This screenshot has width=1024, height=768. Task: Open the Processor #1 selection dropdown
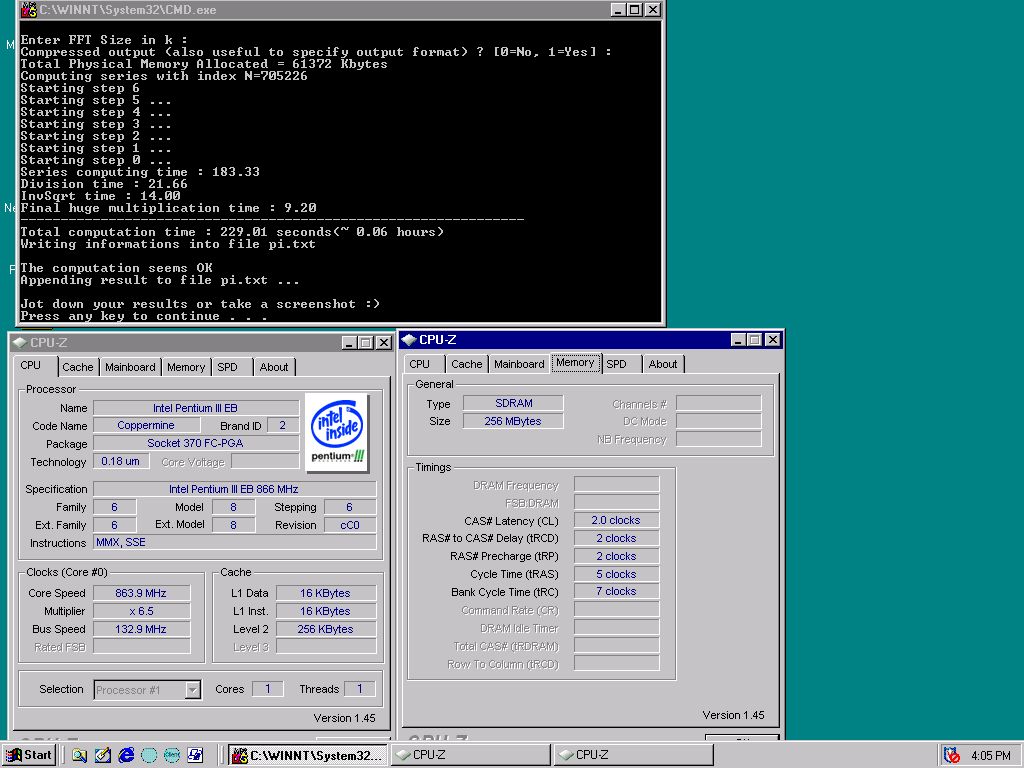[x=148, y=690]
